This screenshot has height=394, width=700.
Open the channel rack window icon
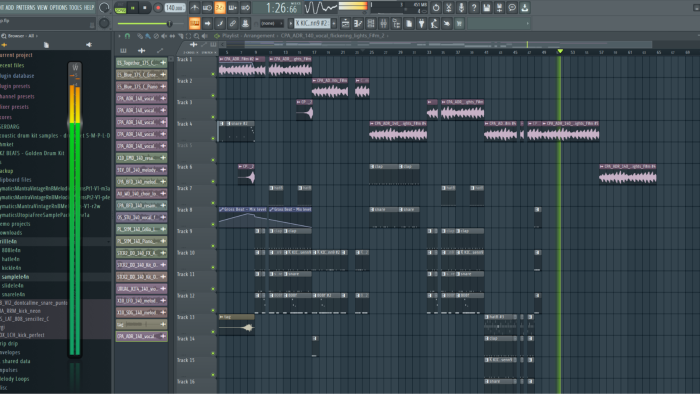pos(371,23)
